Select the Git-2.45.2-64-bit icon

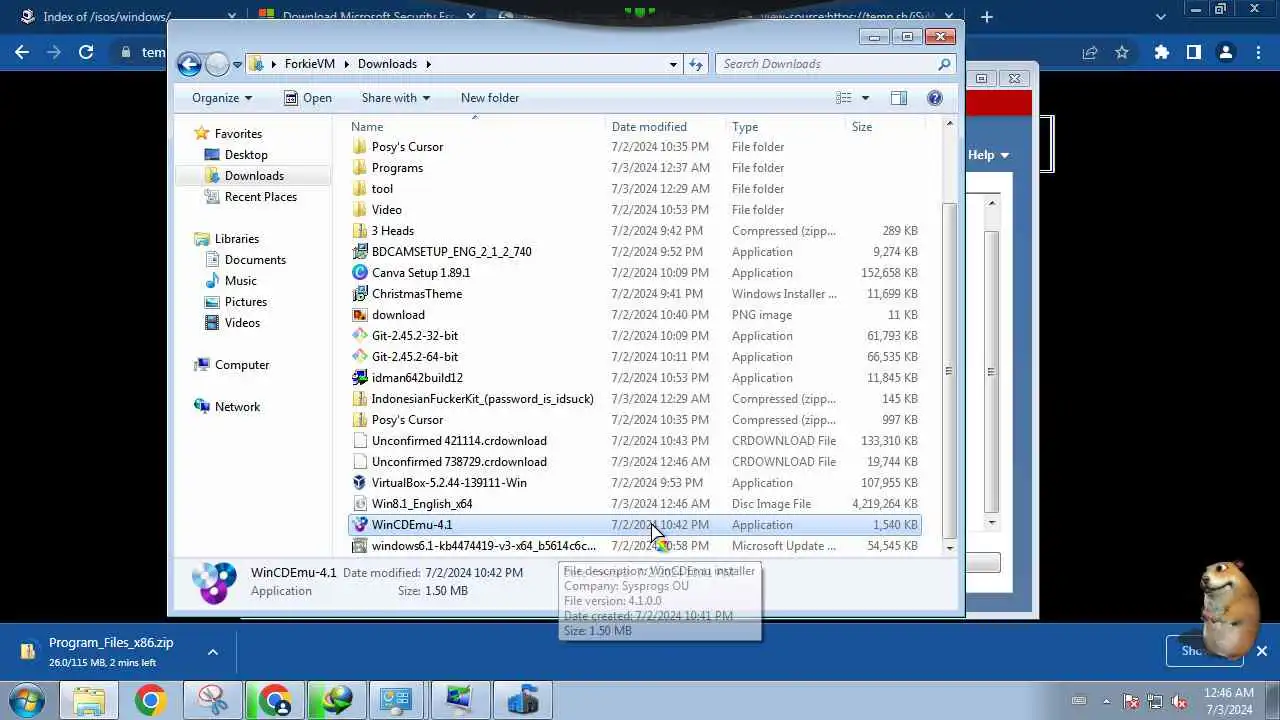[x=360, y=357]
